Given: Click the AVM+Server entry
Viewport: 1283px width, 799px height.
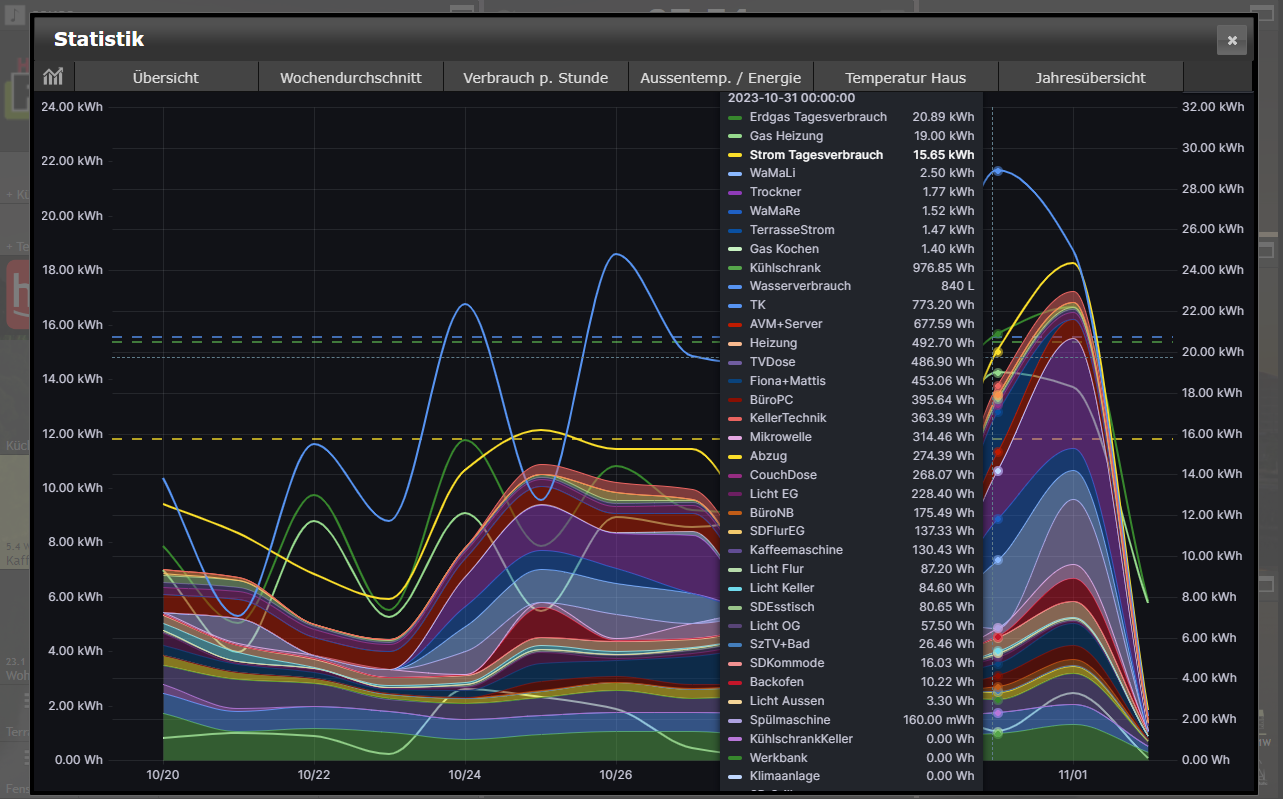Looking at the screenshot, I should (851, 324).
